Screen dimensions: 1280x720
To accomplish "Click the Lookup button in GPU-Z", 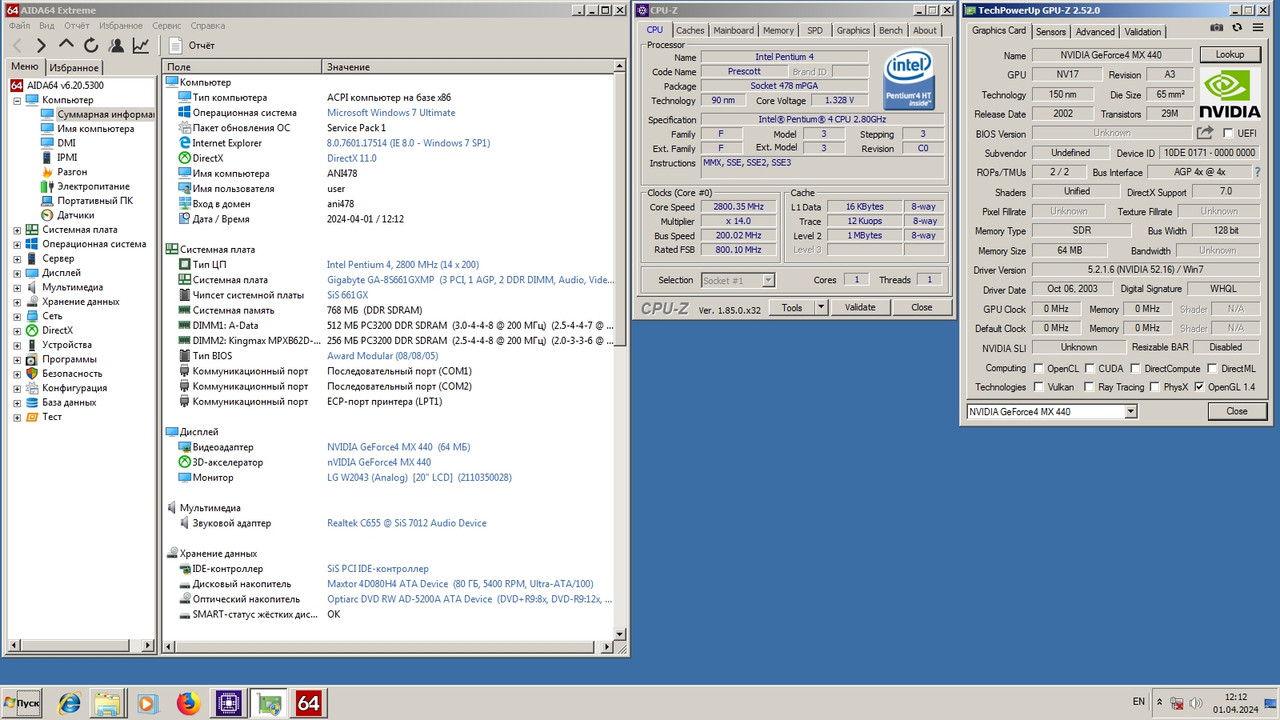I will click(1230, 55).
